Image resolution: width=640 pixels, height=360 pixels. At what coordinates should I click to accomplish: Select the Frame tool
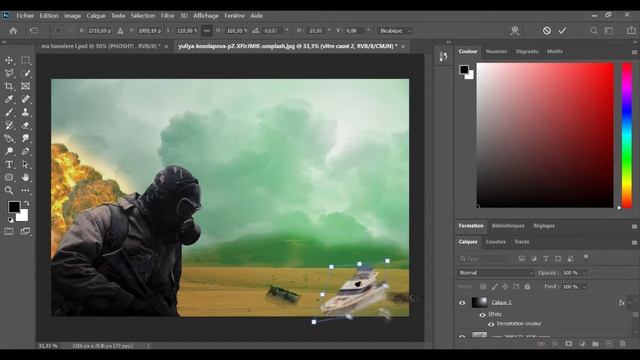(x=25, y=86)
